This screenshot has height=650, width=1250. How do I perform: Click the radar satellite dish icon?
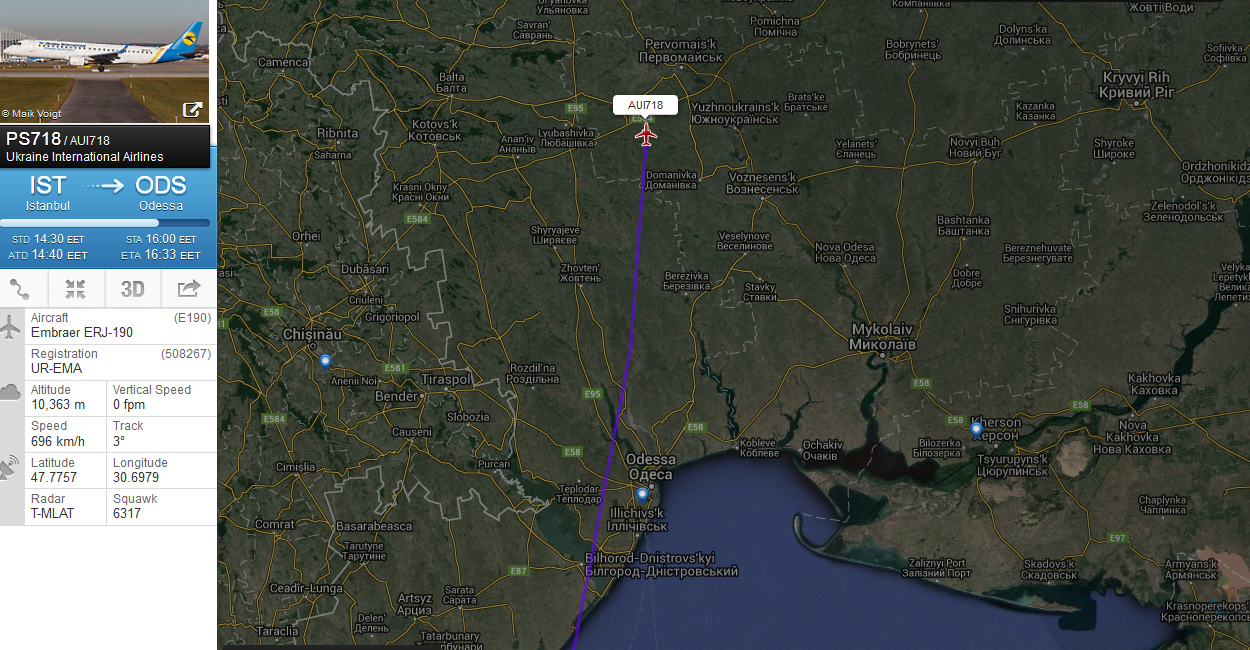pos(12,467)
